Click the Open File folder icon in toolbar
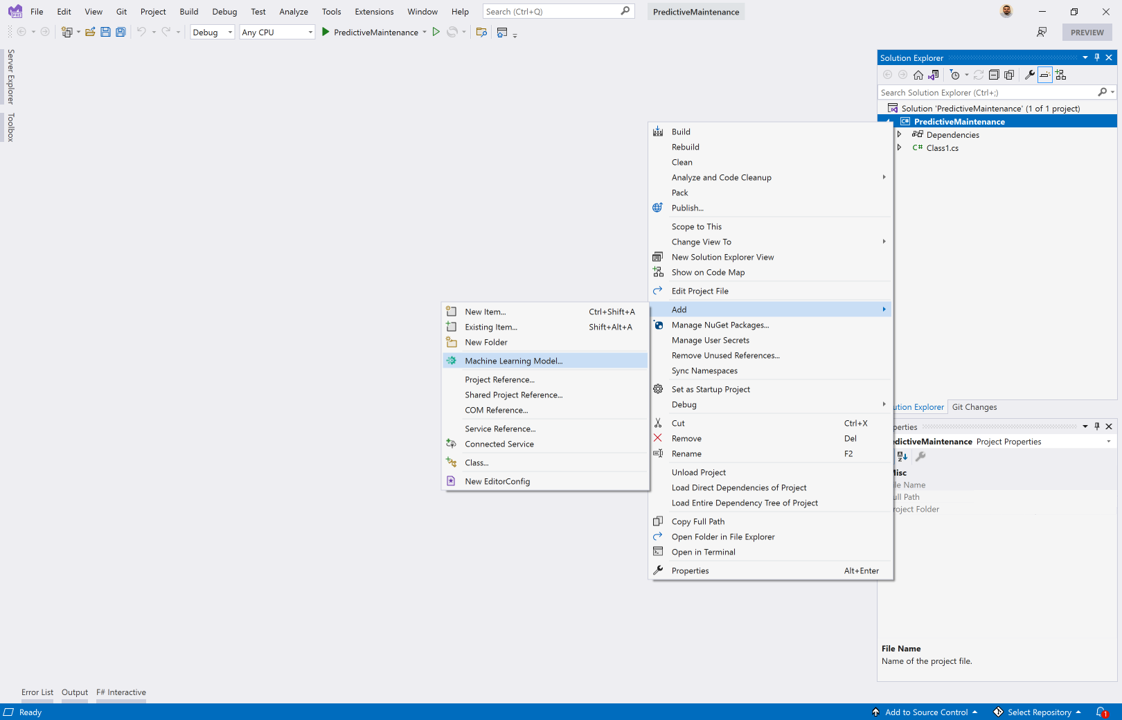Image resolution: width=1122 pixels, height=720 pixels. click(x=90, y=32)
